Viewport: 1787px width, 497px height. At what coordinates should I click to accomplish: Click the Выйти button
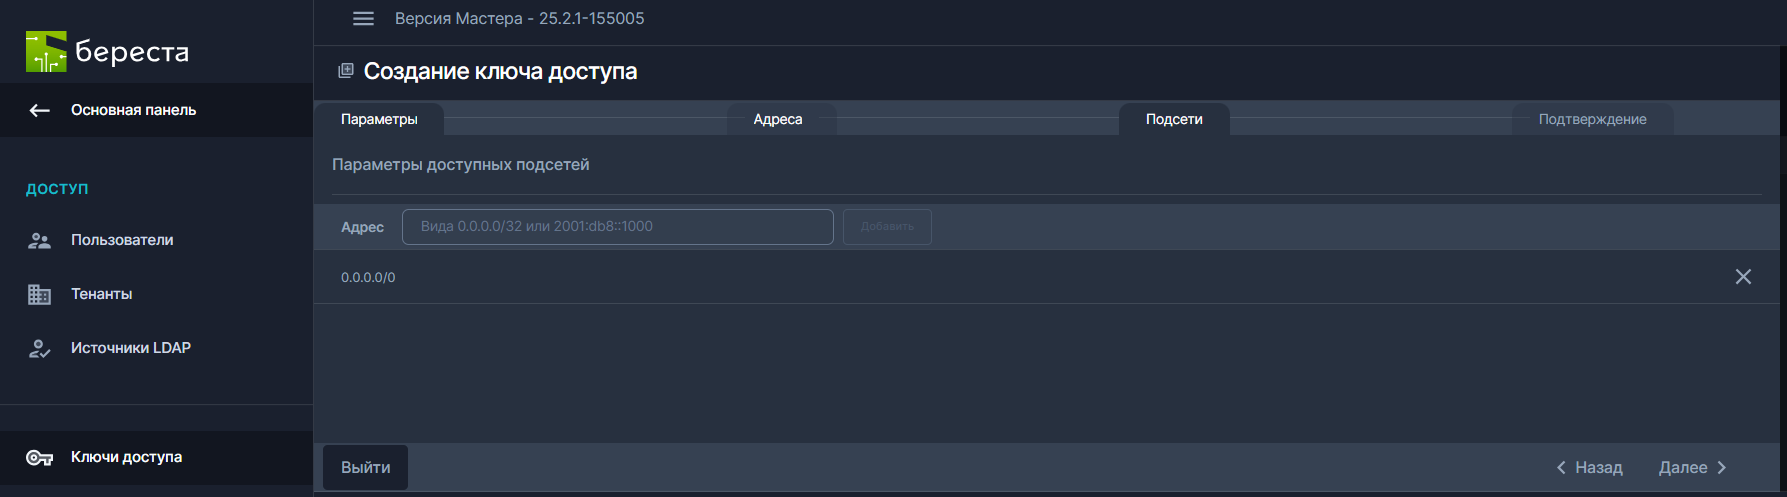[366, 468]
